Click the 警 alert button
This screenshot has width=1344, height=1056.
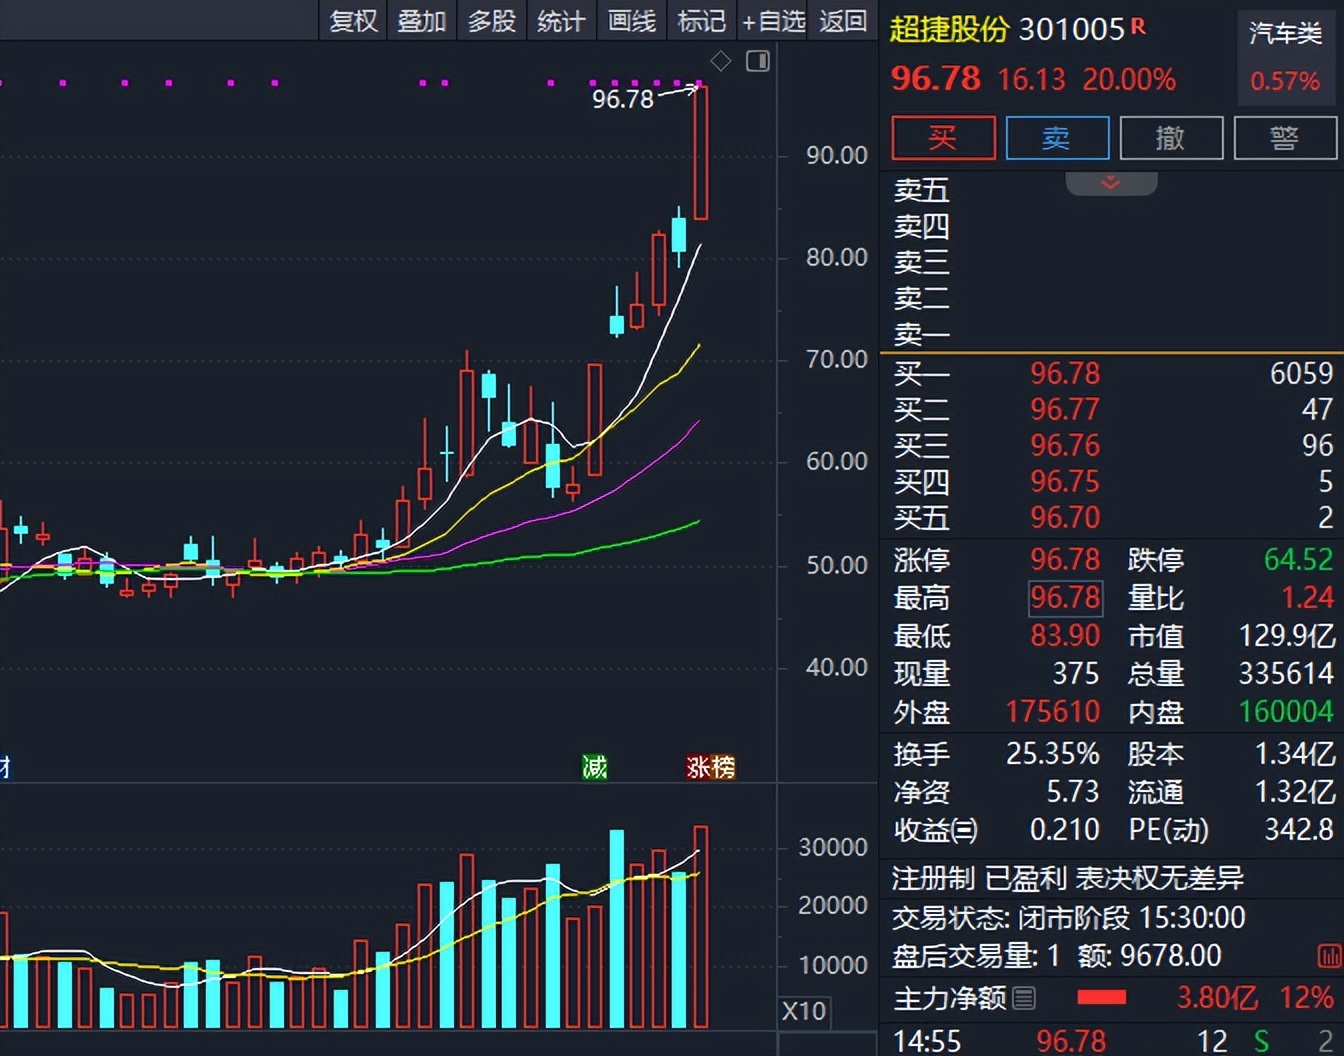(x=1284, y=138)
